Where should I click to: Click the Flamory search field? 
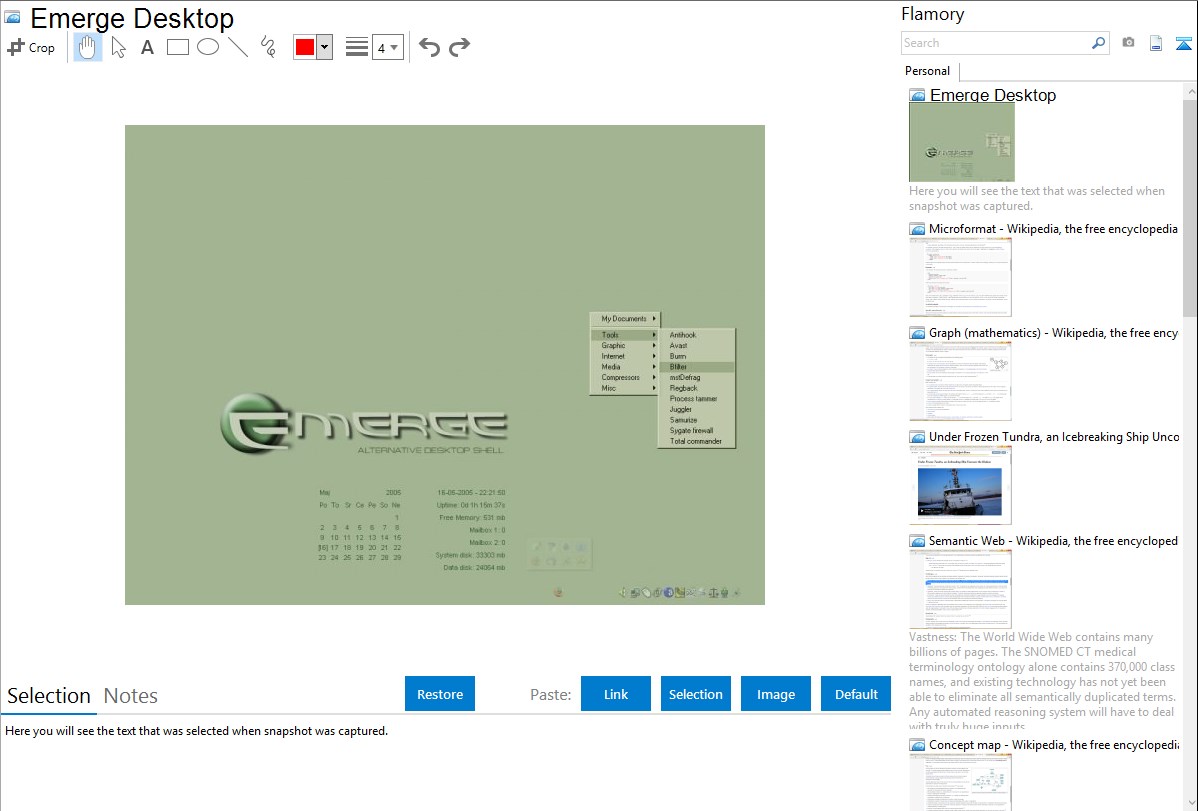[x=996, y=43]
